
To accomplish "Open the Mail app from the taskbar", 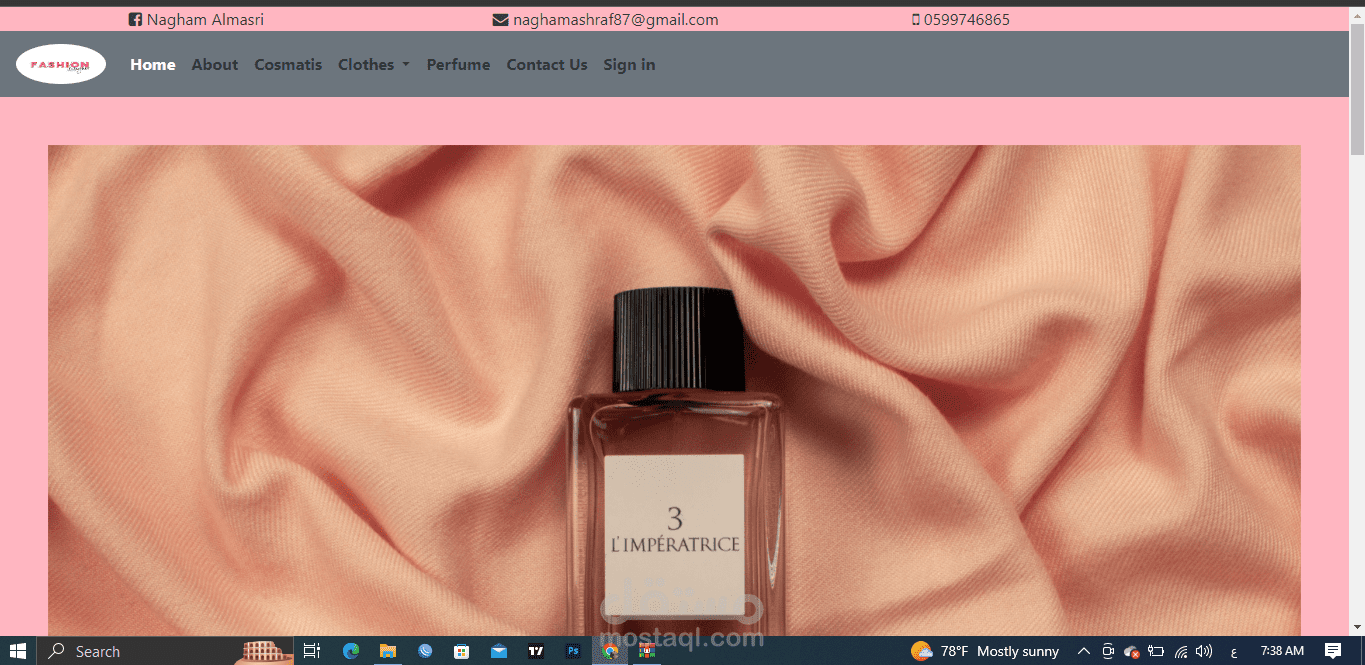I will (x=499, y=651).
